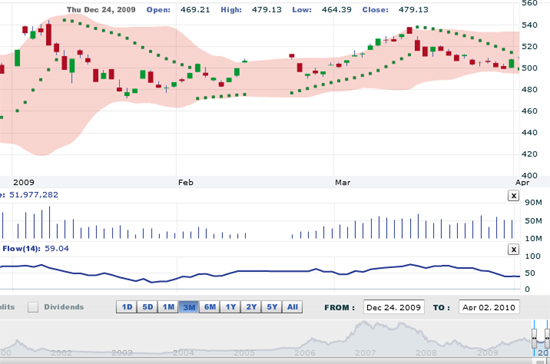This screenshot has width=550, height=364.
Task: Close the volume indicator panel
Action: coord(514,196)
